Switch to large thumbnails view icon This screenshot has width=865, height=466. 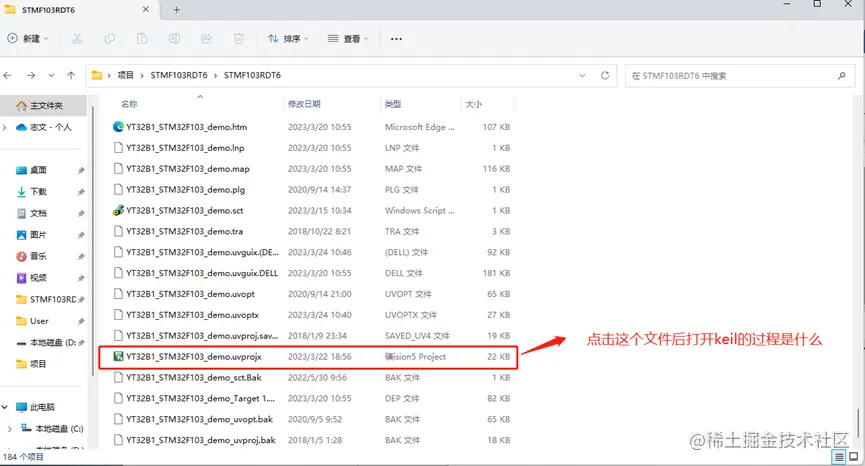pos(853,457)
